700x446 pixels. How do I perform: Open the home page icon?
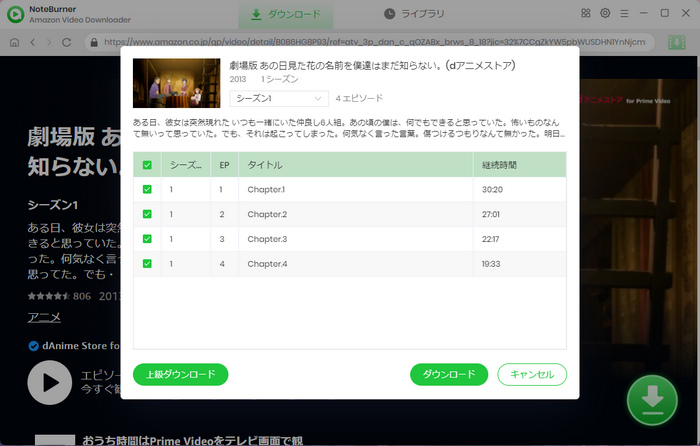[x=14, y=42]
